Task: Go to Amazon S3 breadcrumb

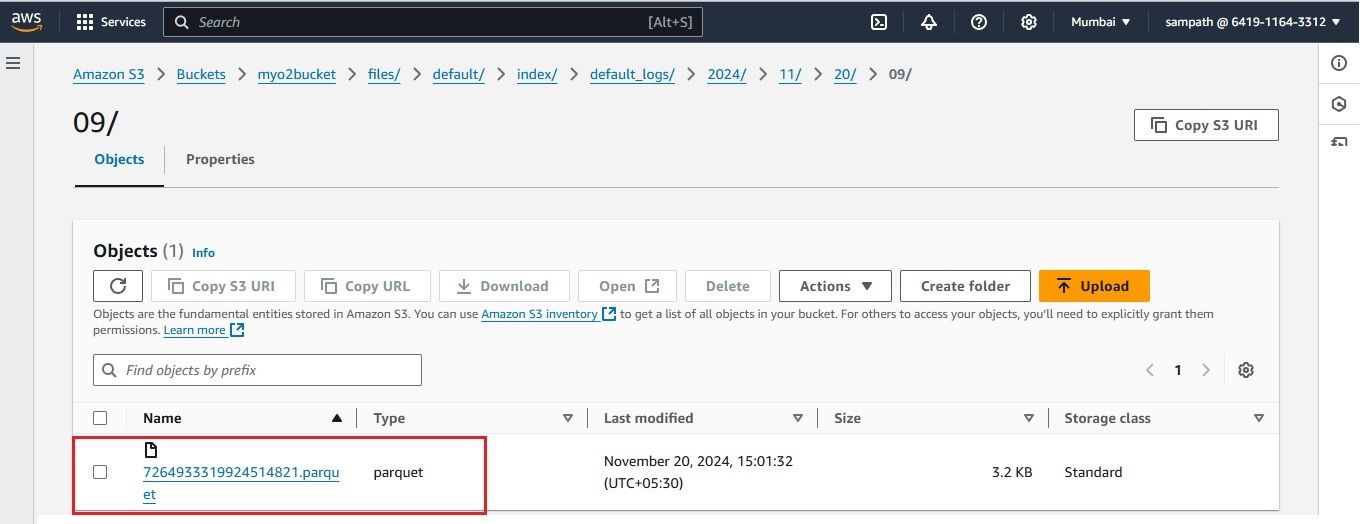Action: [109, 74]
